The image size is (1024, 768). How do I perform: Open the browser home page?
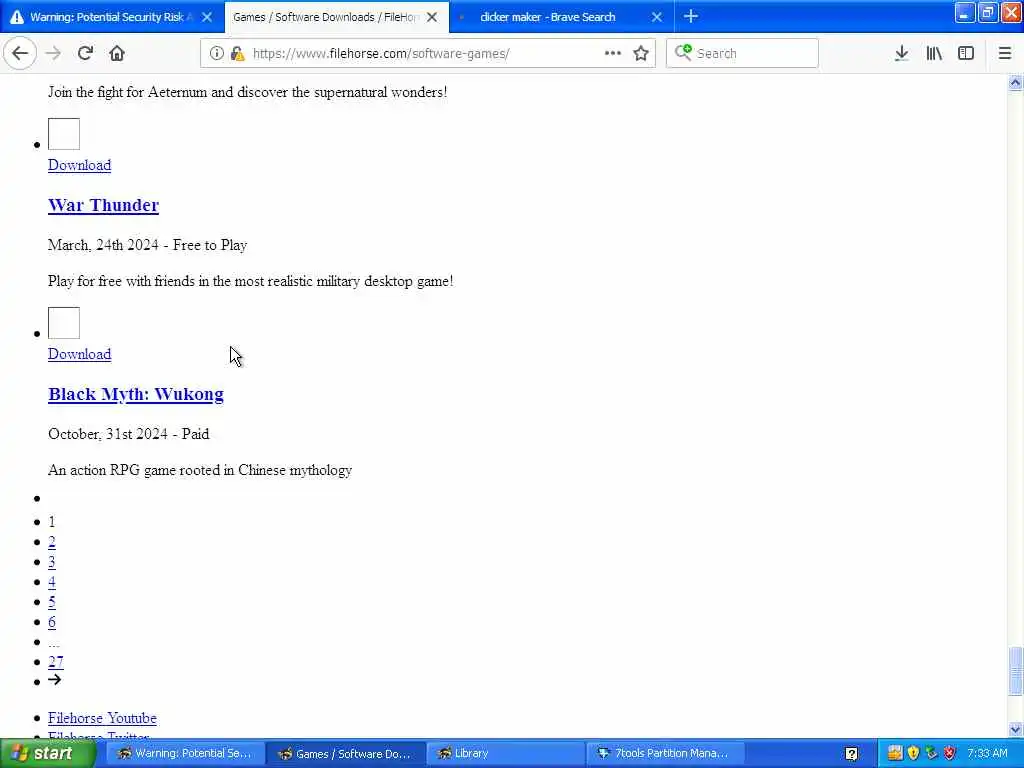click(117, 53)
